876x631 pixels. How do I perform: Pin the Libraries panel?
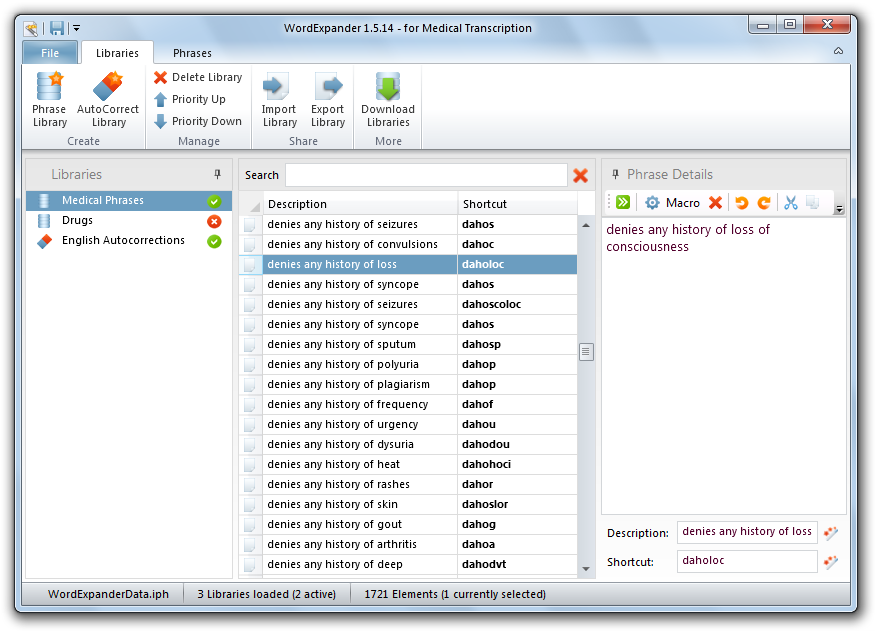[217, 174]
